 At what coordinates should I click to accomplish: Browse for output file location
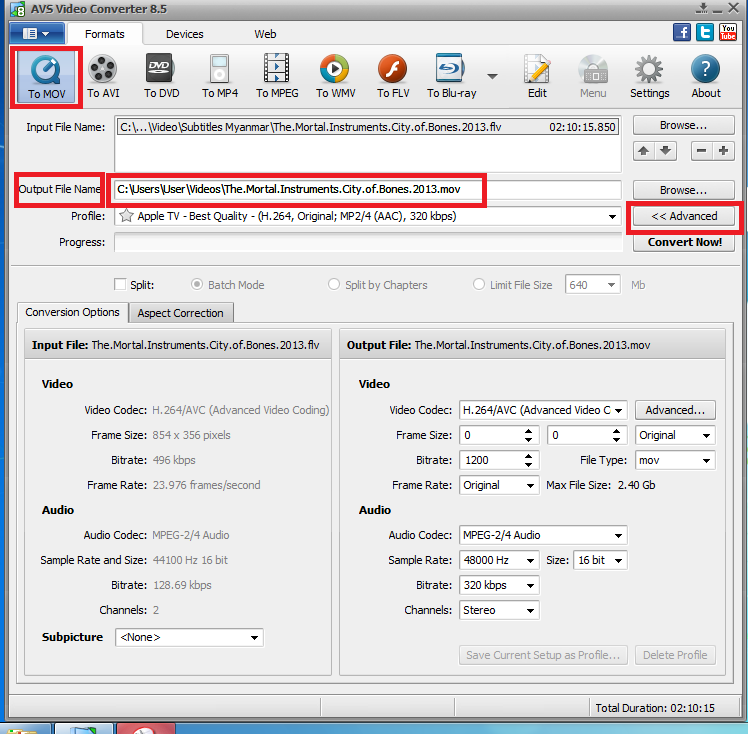coord(683,190)
